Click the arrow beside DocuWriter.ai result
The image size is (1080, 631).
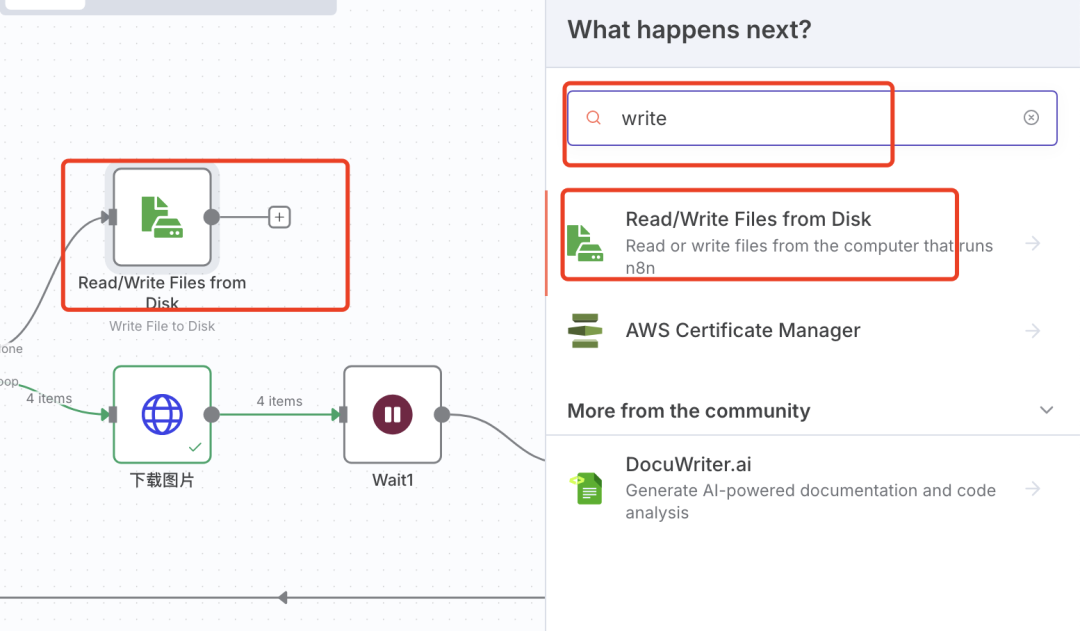click(1033, 489)
